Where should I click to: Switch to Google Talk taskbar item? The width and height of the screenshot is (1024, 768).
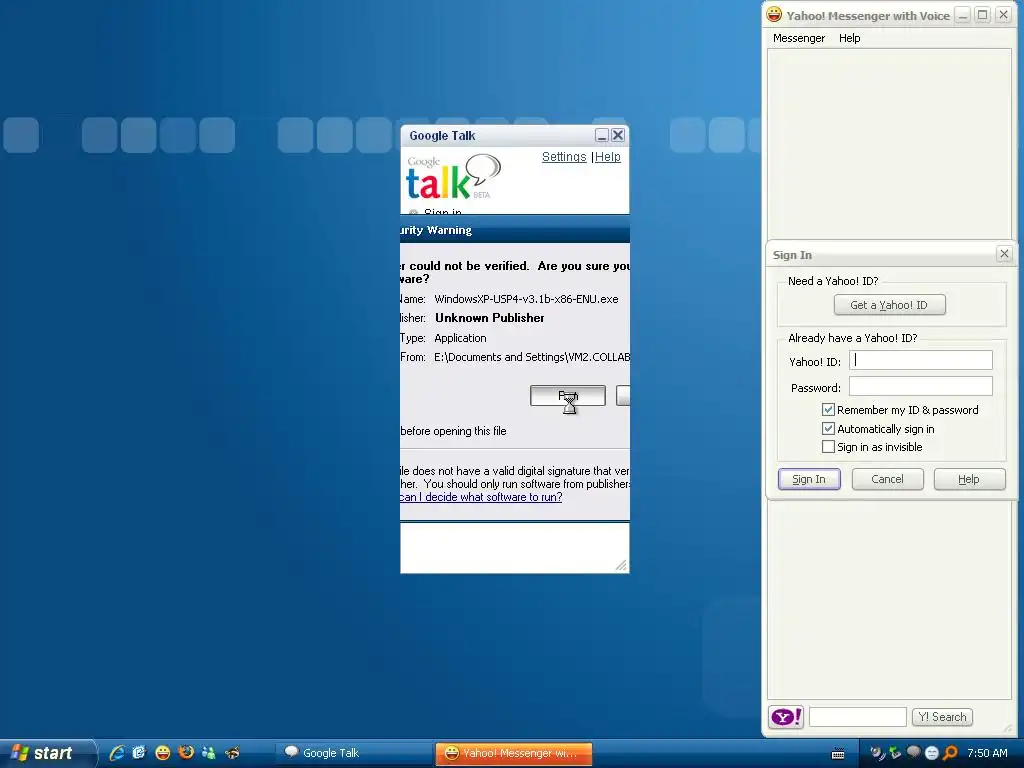coord(353,753)
